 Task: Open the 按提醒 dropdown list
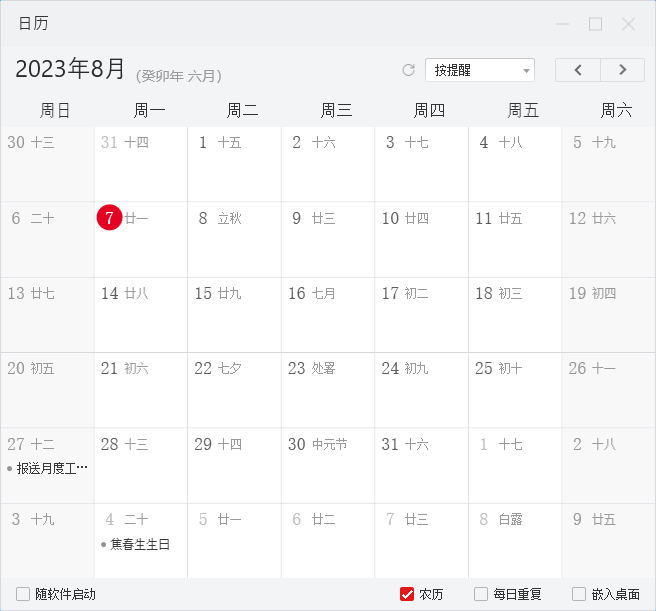click(480, 70)
